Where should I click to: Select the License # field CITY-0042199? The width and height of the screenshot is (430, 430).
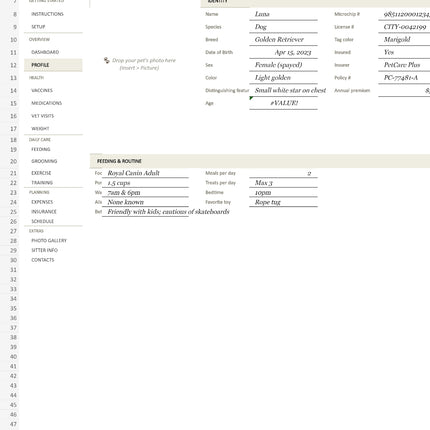tap(404, 27)
